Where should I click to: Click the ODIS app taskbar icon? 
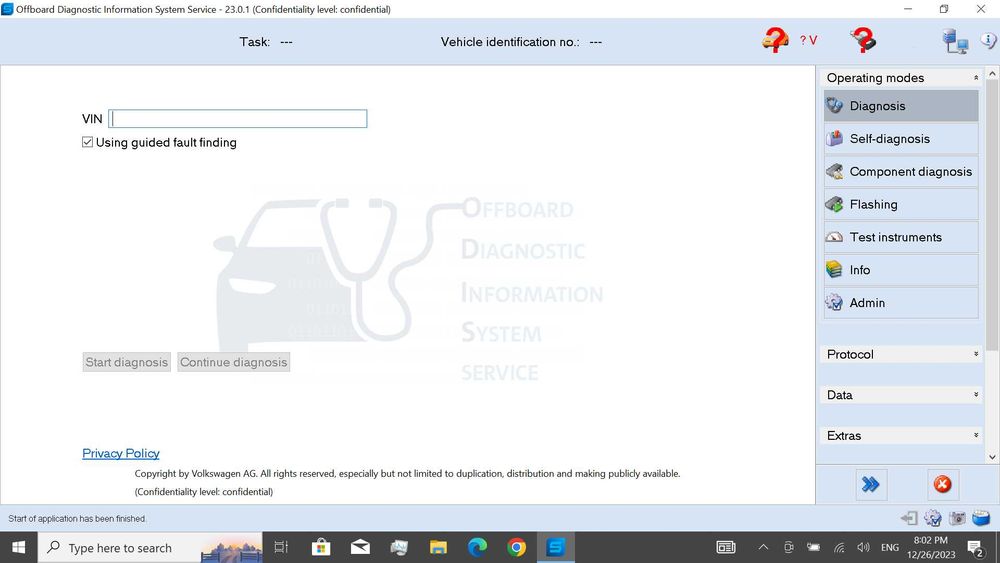pos(556,547)
